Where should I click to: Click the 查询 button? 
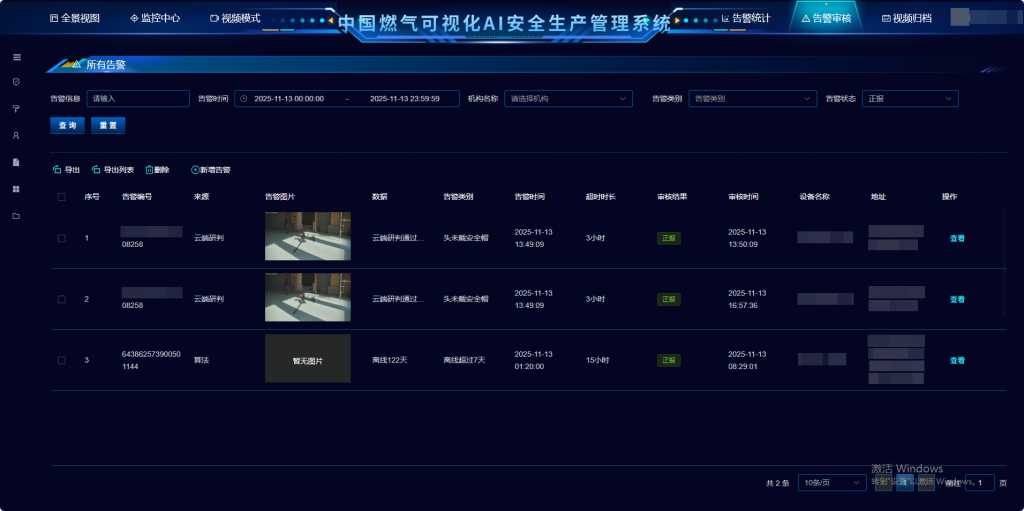click(67, 125)
